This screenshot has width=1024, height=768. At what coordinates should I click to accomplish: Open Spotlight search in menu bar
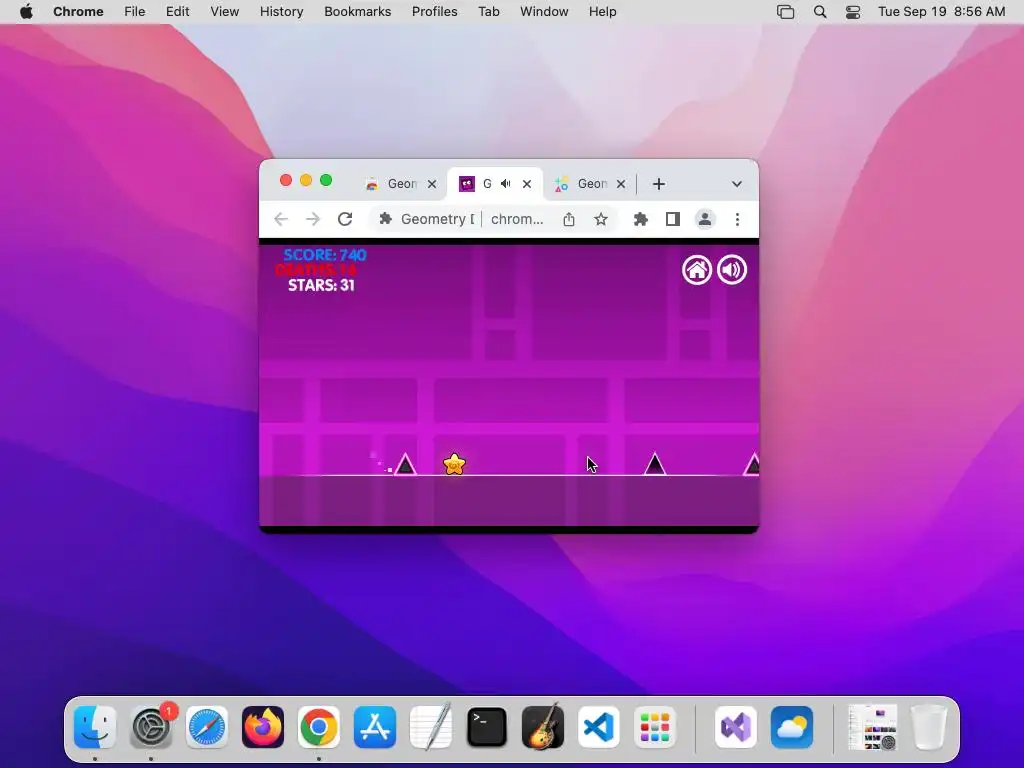click(820, 12)
